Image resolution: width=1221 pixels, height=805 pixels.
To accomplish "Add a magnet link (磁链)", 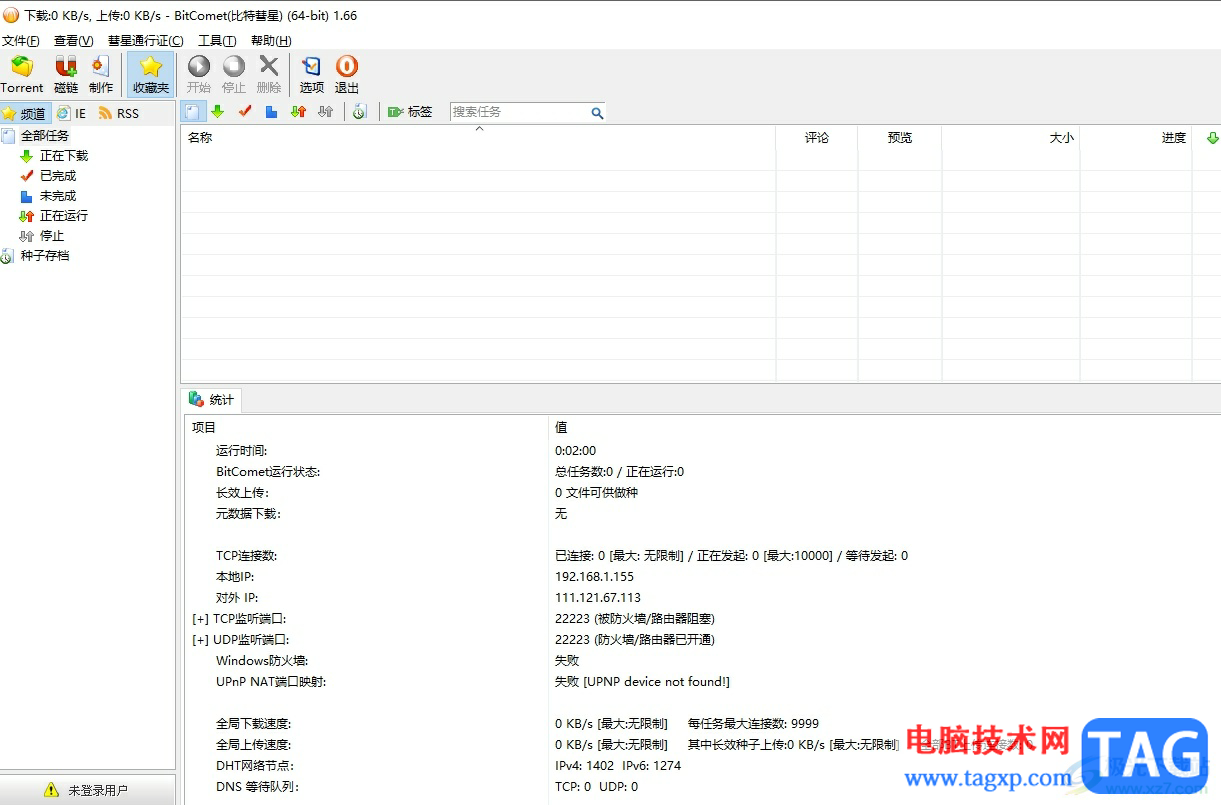I will click(66, 75).
